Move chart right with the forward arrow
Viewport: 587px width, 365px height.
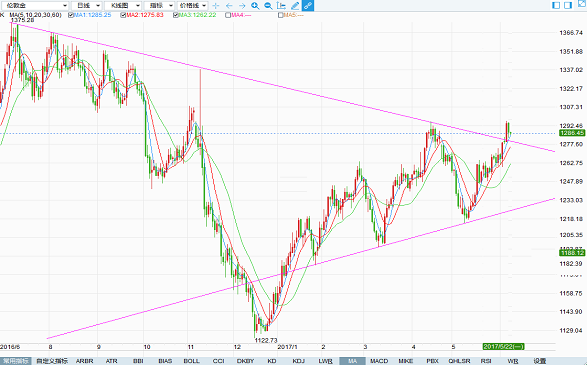tap(242, 6)
